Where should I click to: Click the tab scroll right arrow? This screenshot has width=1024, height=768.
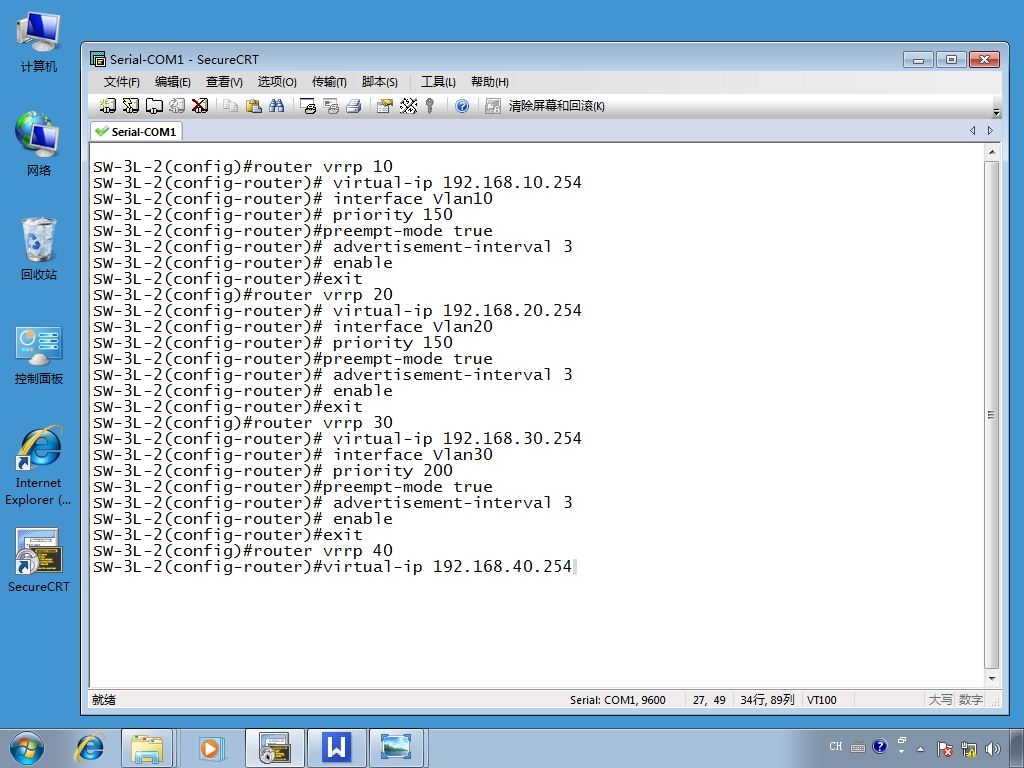point(990,131)
